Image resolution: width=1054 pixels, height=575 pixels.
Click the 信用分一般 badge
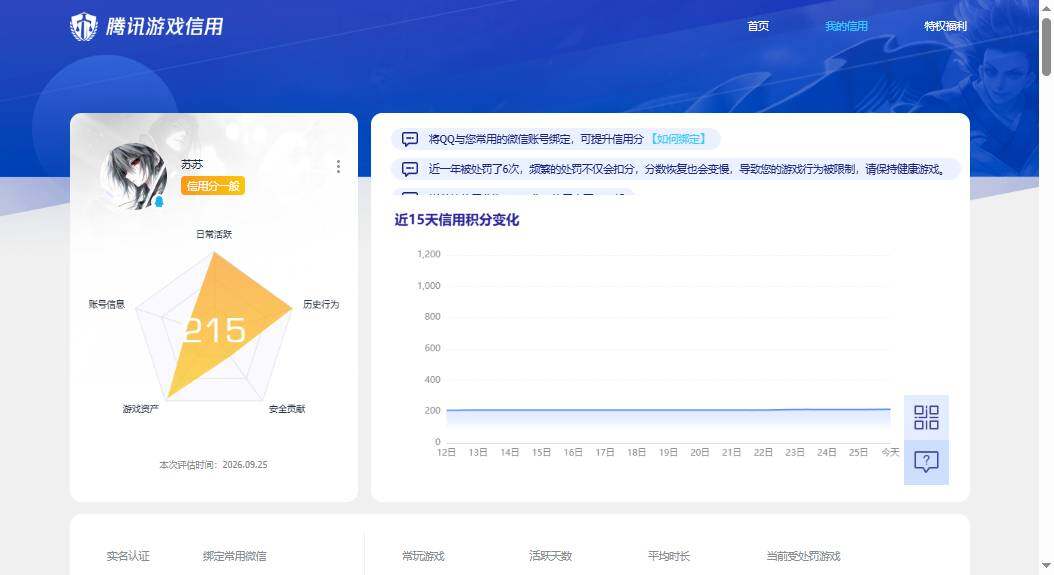[212, 186]
